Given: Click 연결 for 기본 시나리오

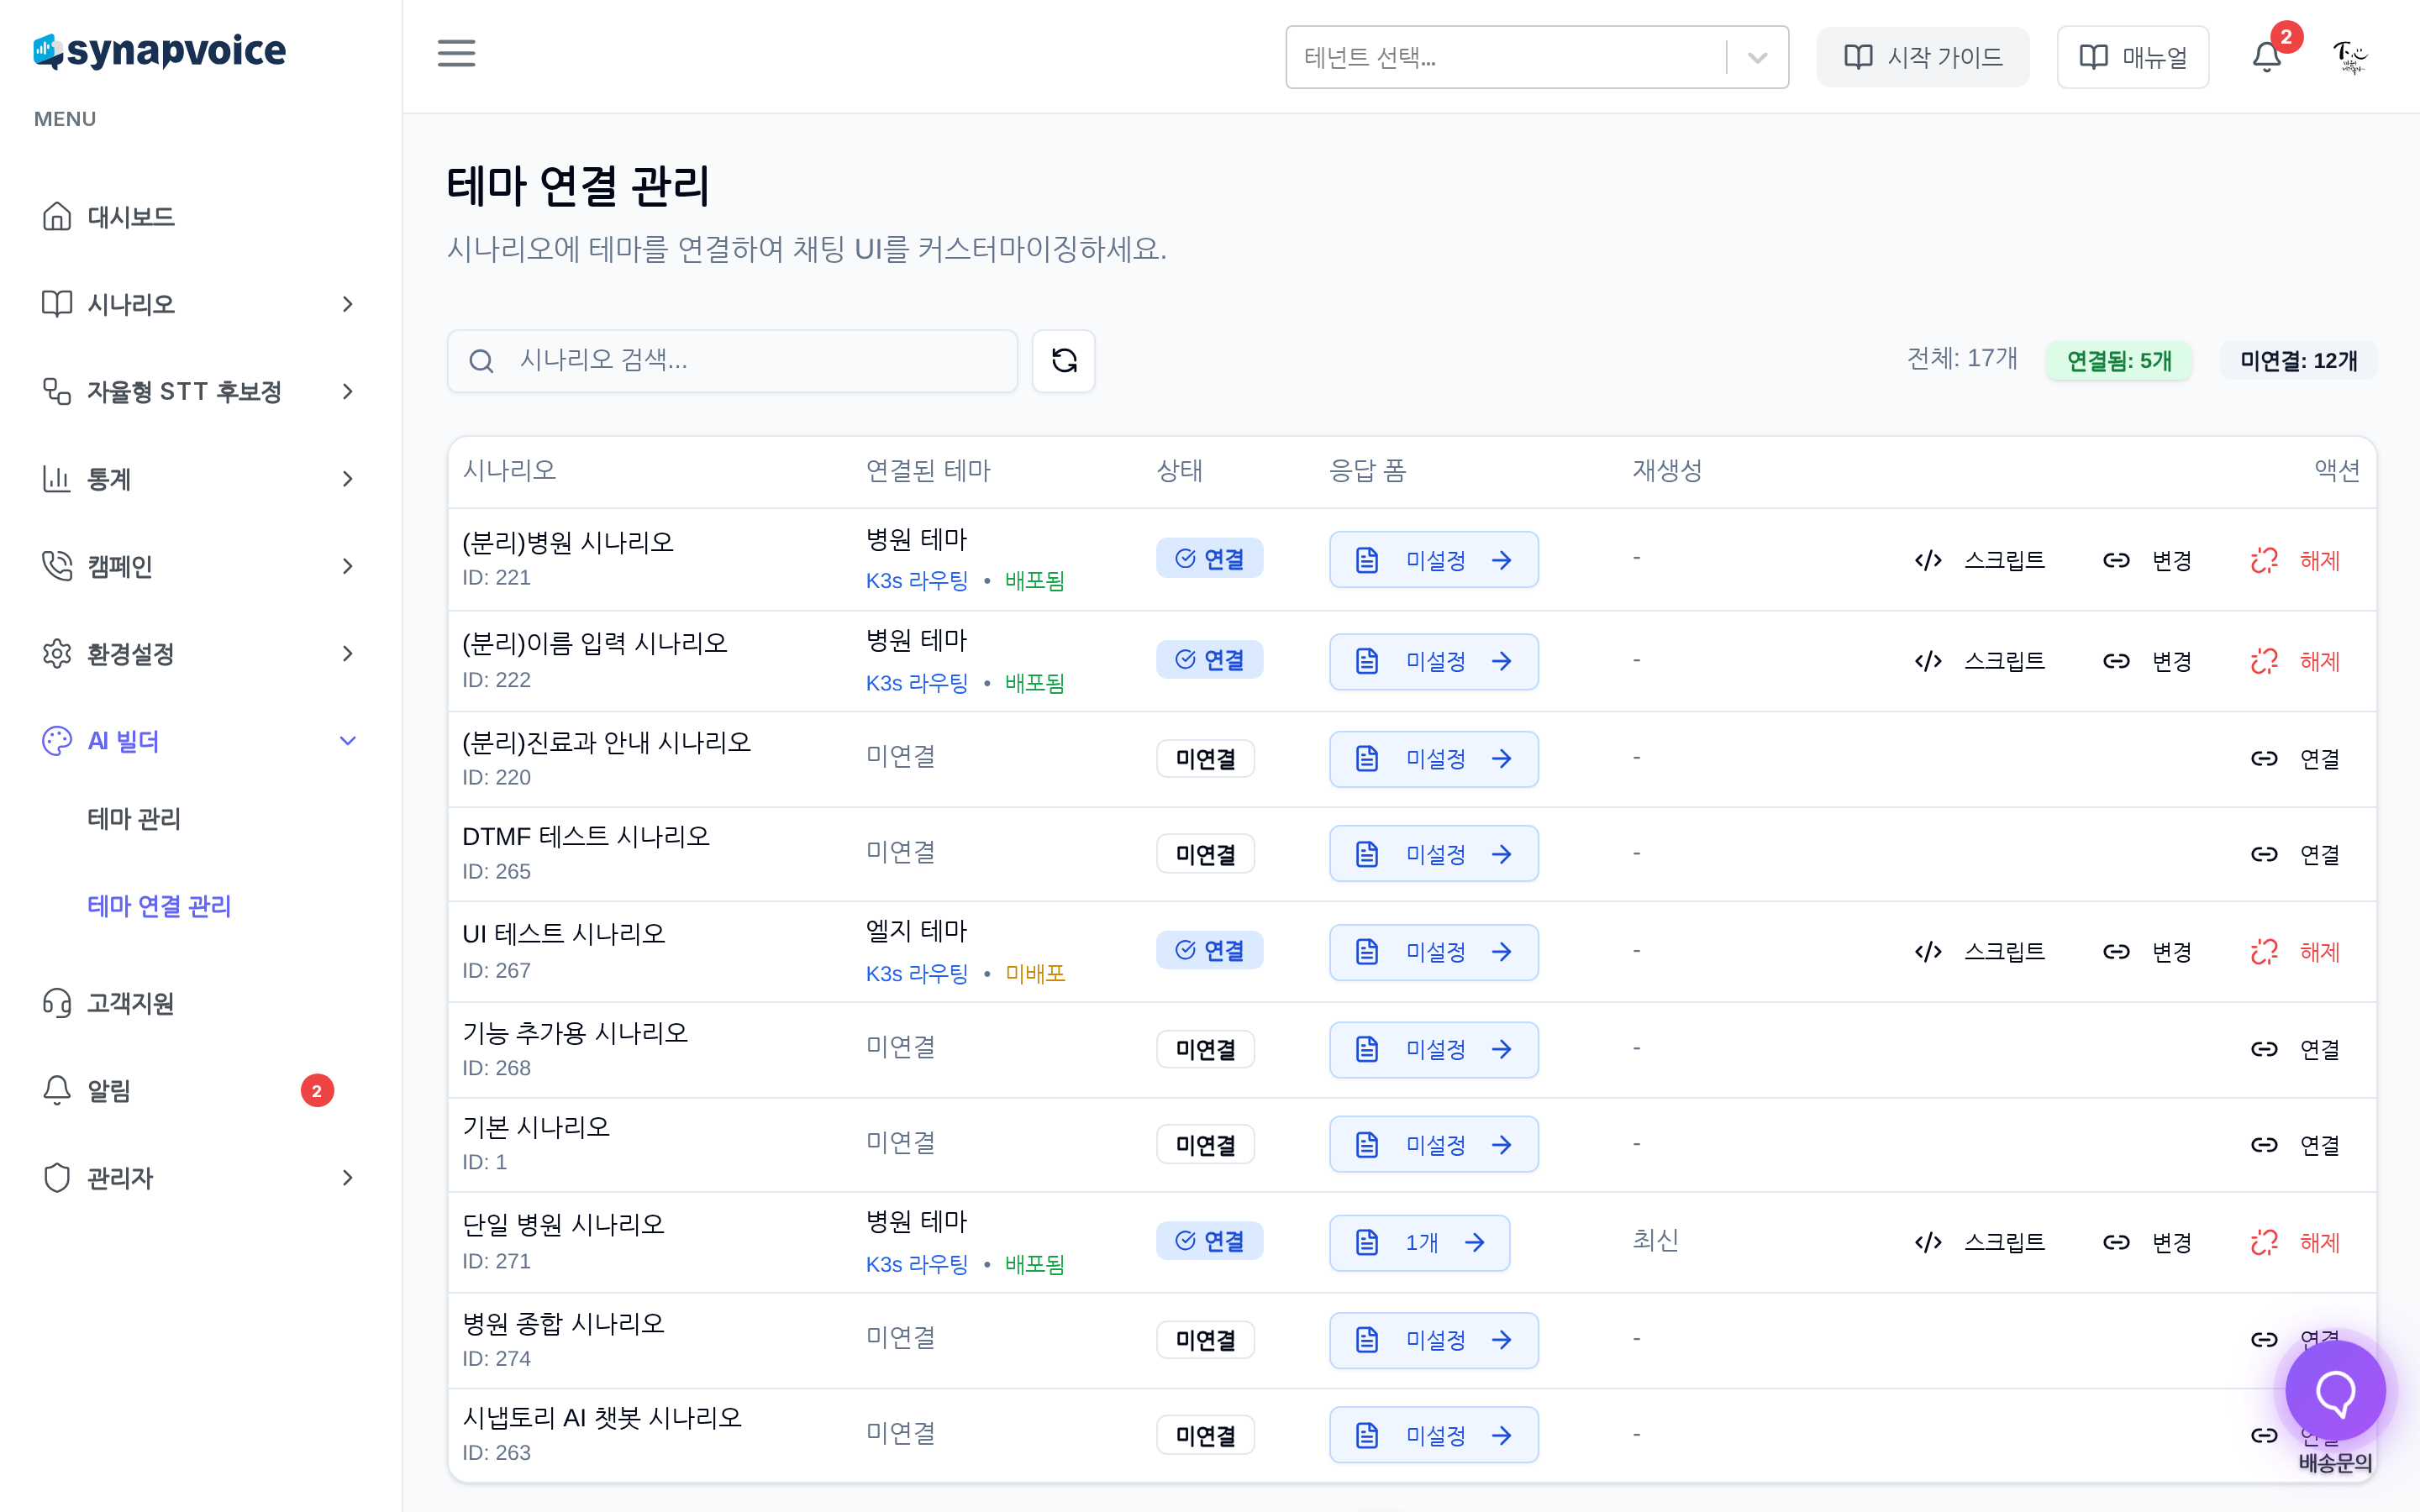Looking at the screenshot, I should pyautogui.click(x=2295, y=1144).
